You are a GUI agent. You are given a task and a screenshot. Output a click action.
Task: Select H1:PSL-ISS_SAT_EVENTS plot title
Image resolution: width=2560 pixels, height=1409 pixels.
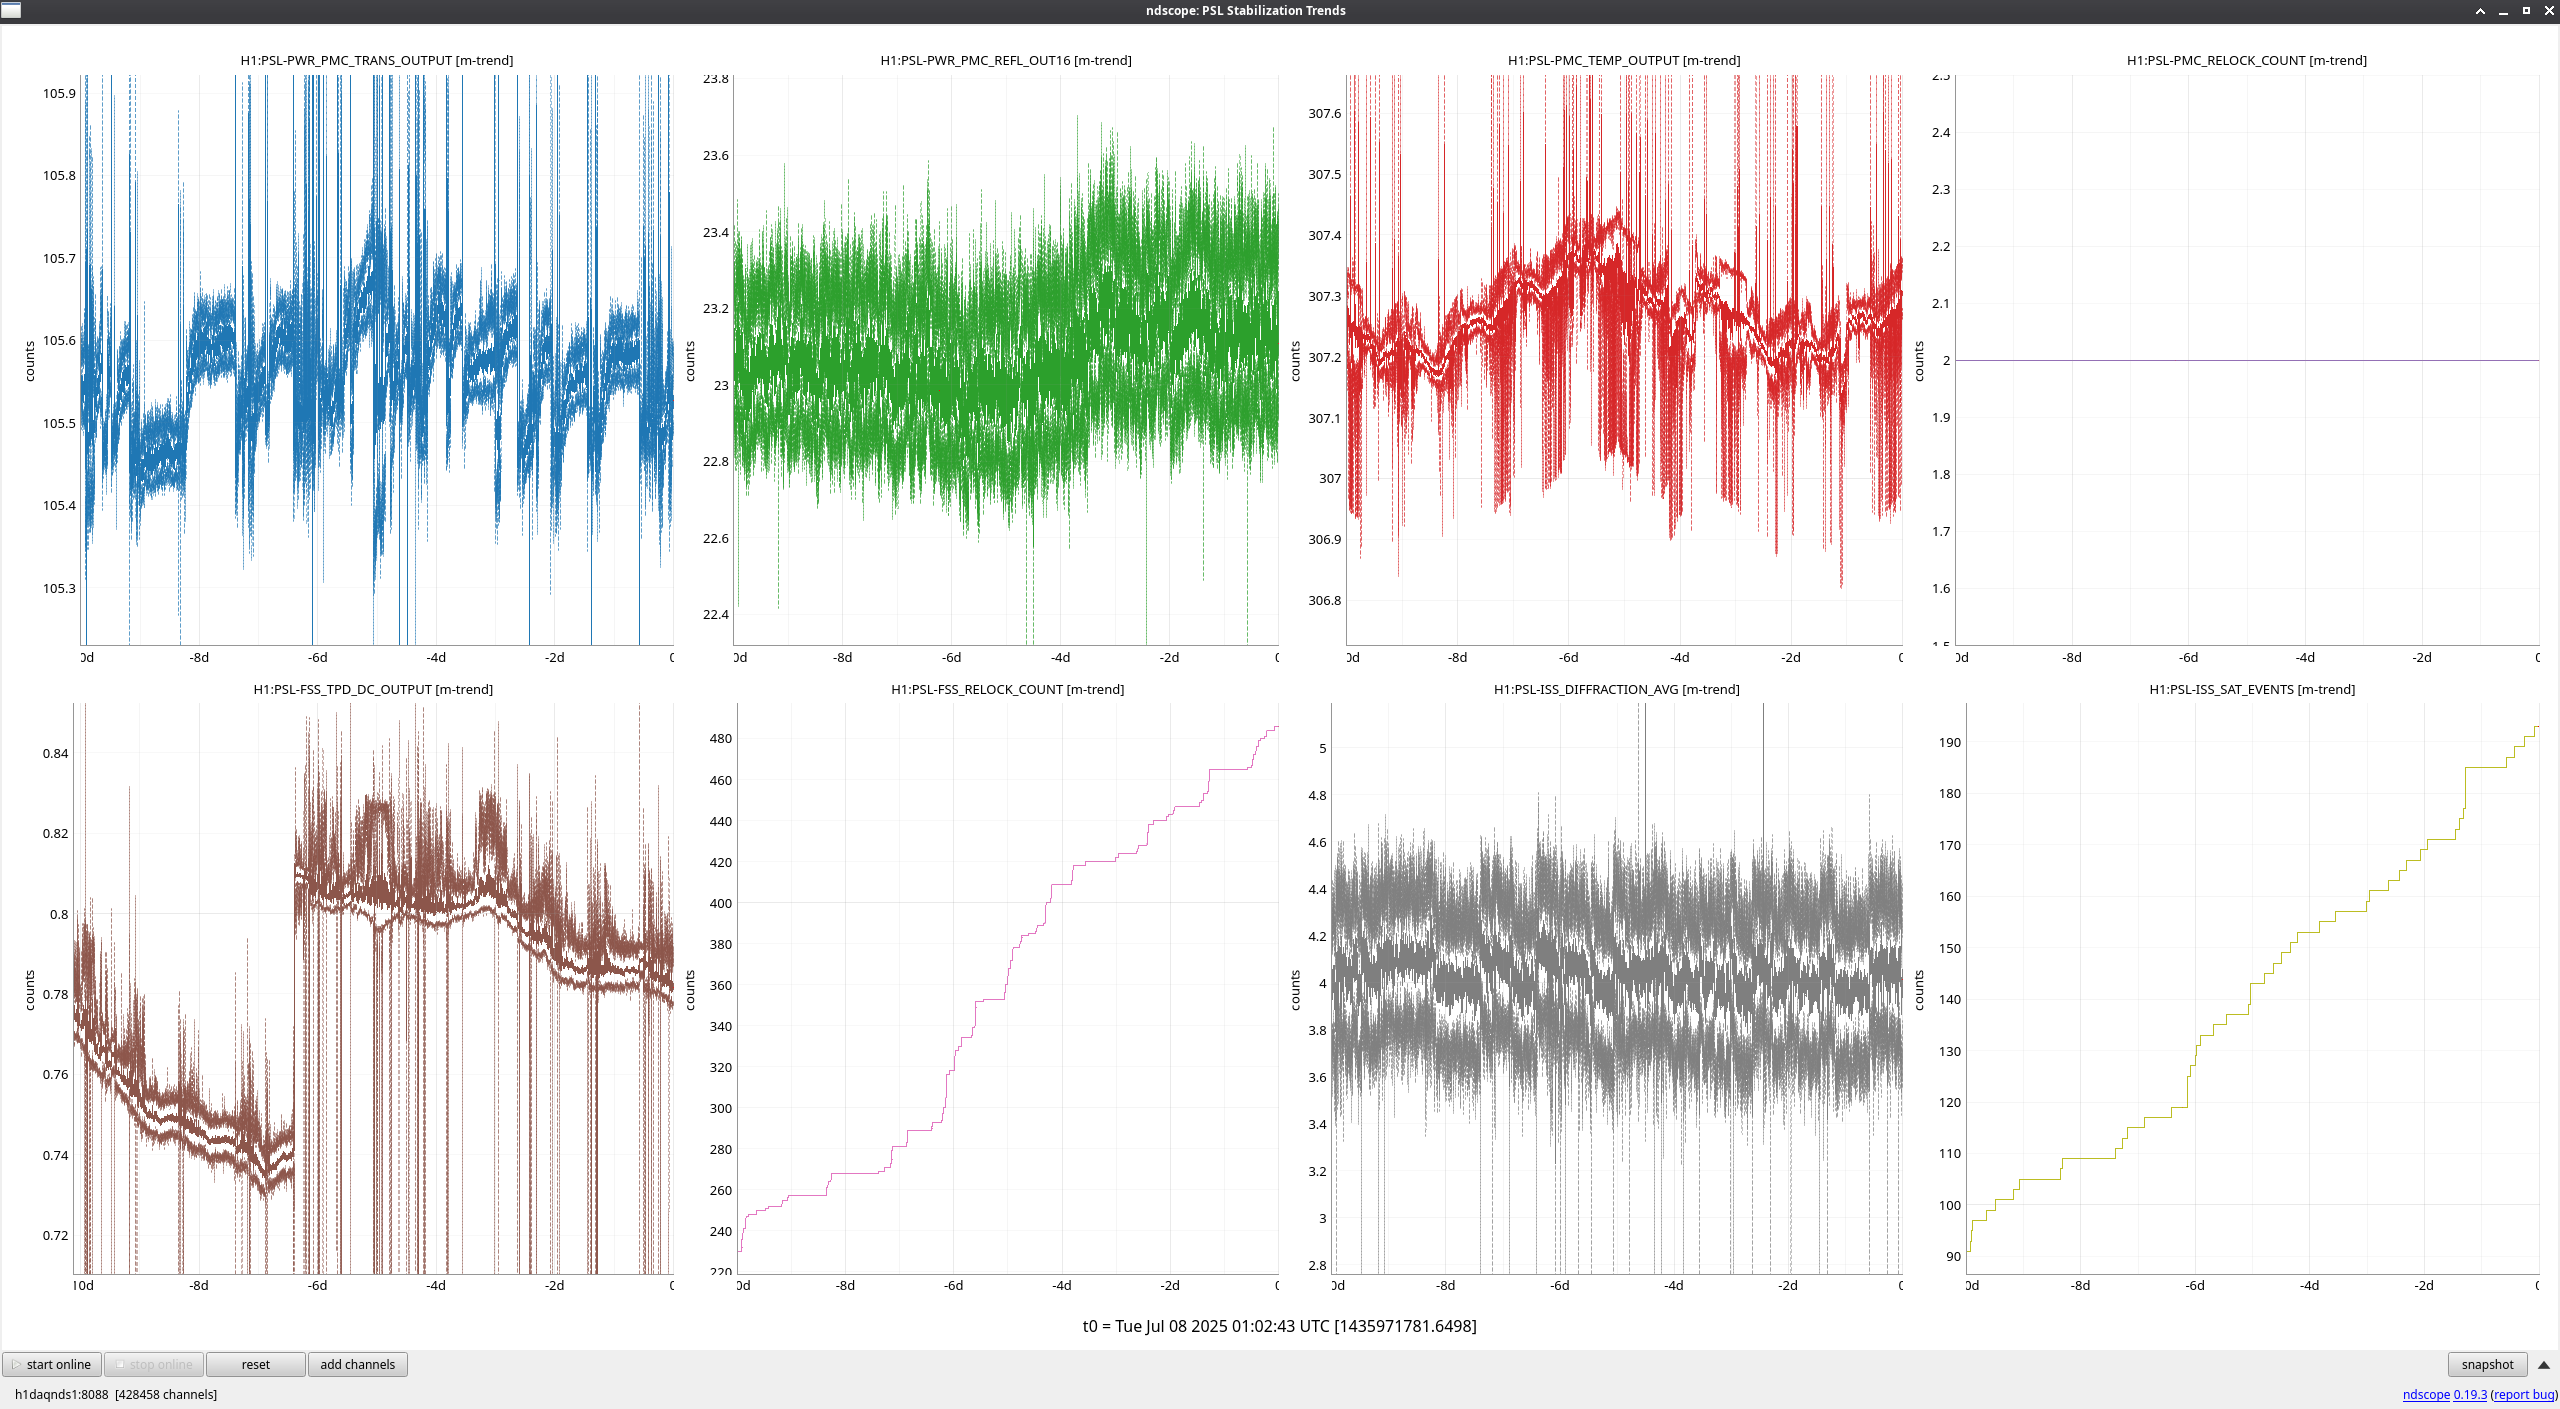tap(2252, 689)
